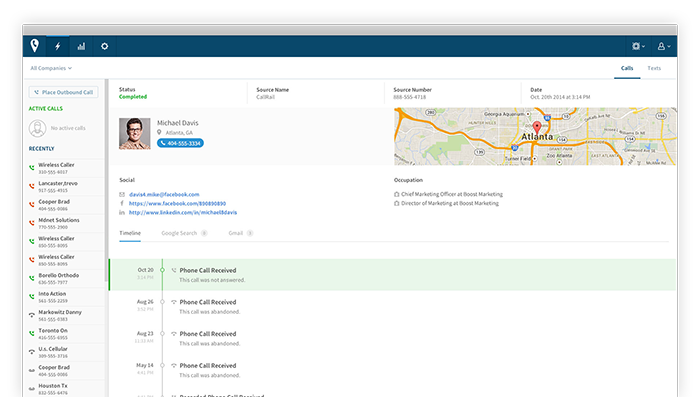Click the LinkedIn icon under Social
Screen dimensions: 700x397
122,213
